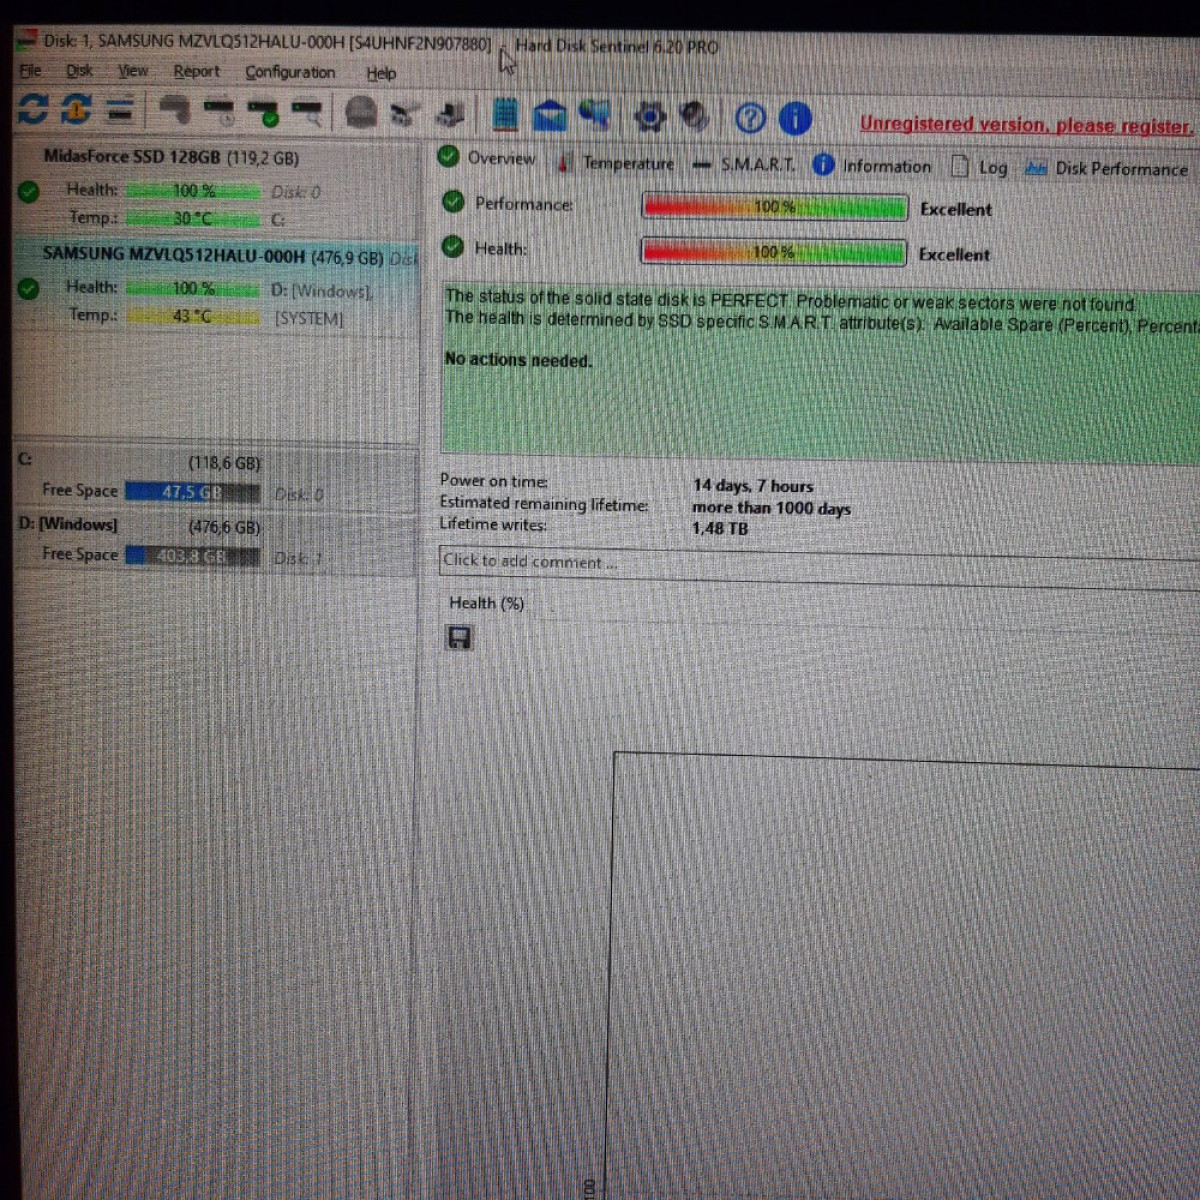Select the D: [Windows] partition free space bar
The width and height of the screenshot is (1200, 1200).
tap(192, 556)
